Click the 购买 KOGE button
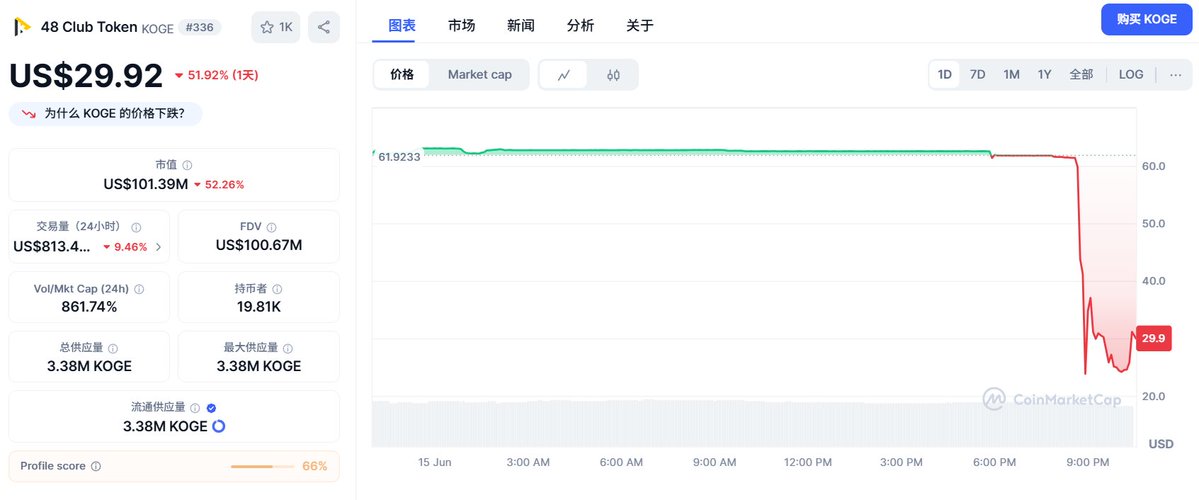 click(x=1147, y=20)
